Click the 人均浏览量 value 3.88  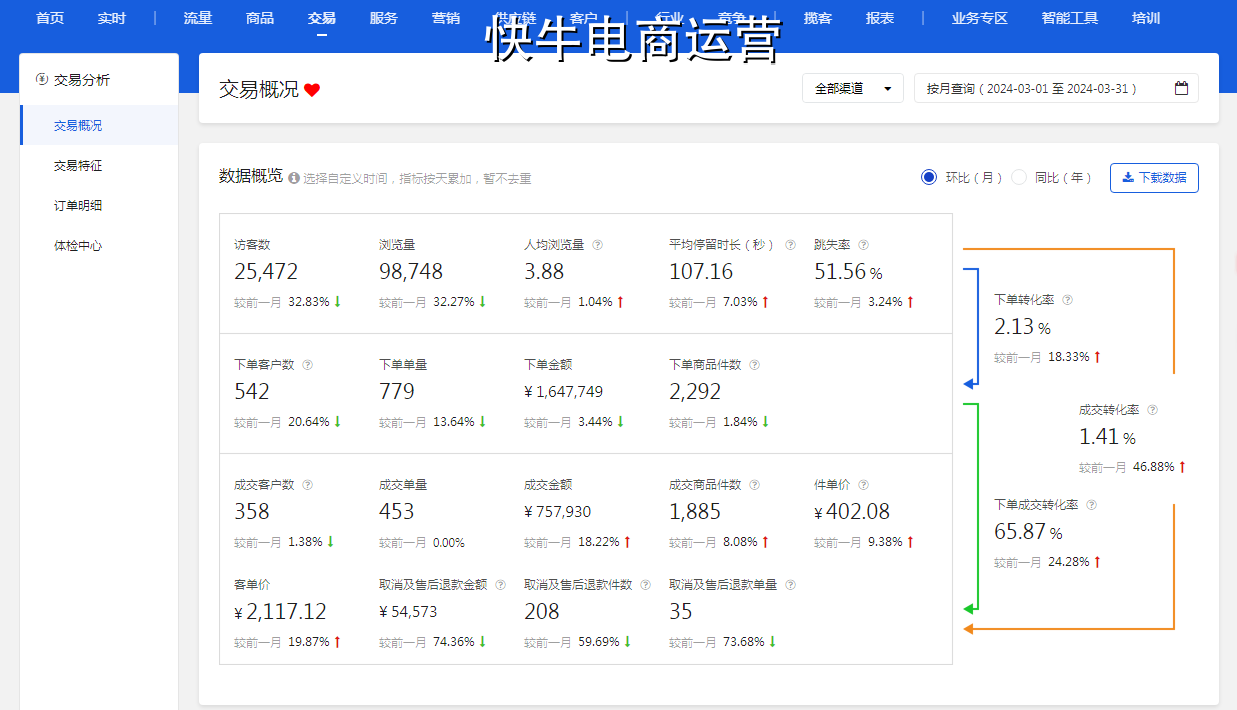pyautogui.click(x=544, y=272)
